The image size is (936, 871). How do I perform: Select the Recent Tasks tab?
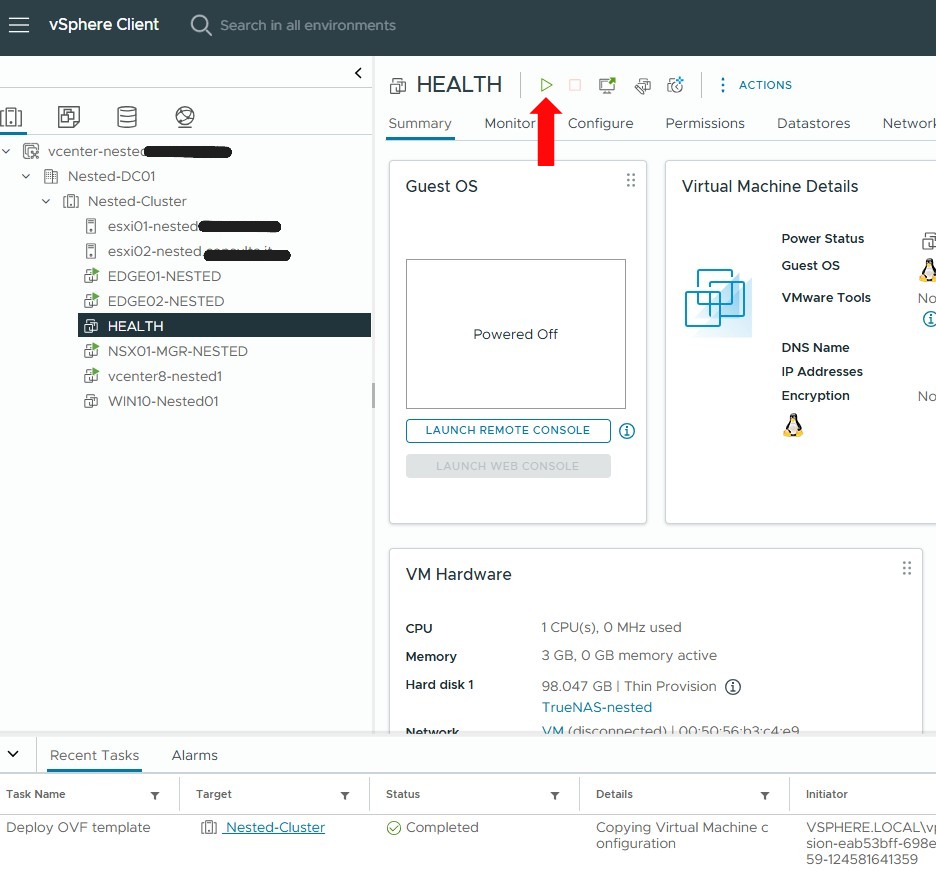click(94, 755)
